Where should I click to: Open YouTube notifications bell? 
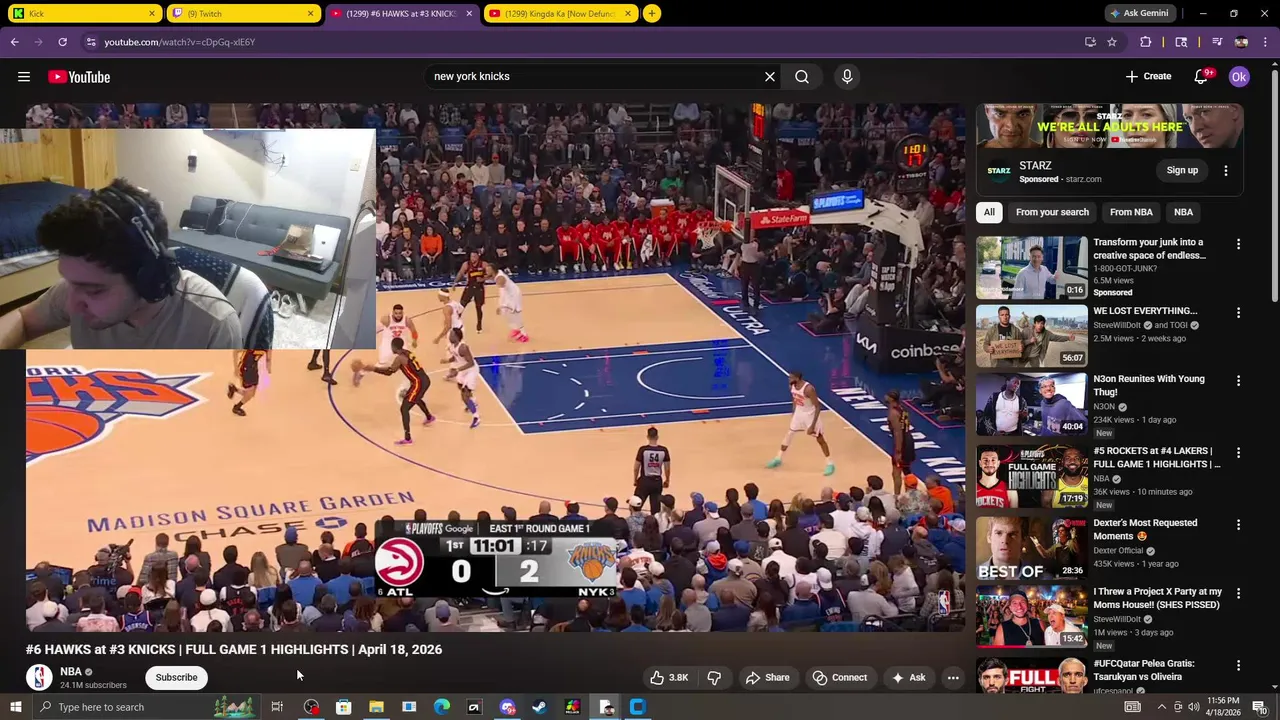tap(1202, 77)
